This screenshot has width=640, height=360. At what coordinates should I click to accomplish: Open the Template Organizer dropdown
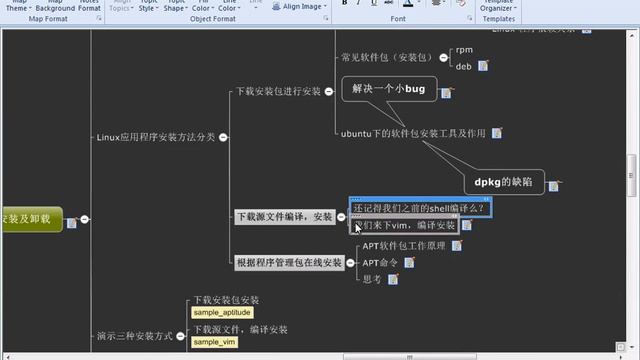coord(498,6)
